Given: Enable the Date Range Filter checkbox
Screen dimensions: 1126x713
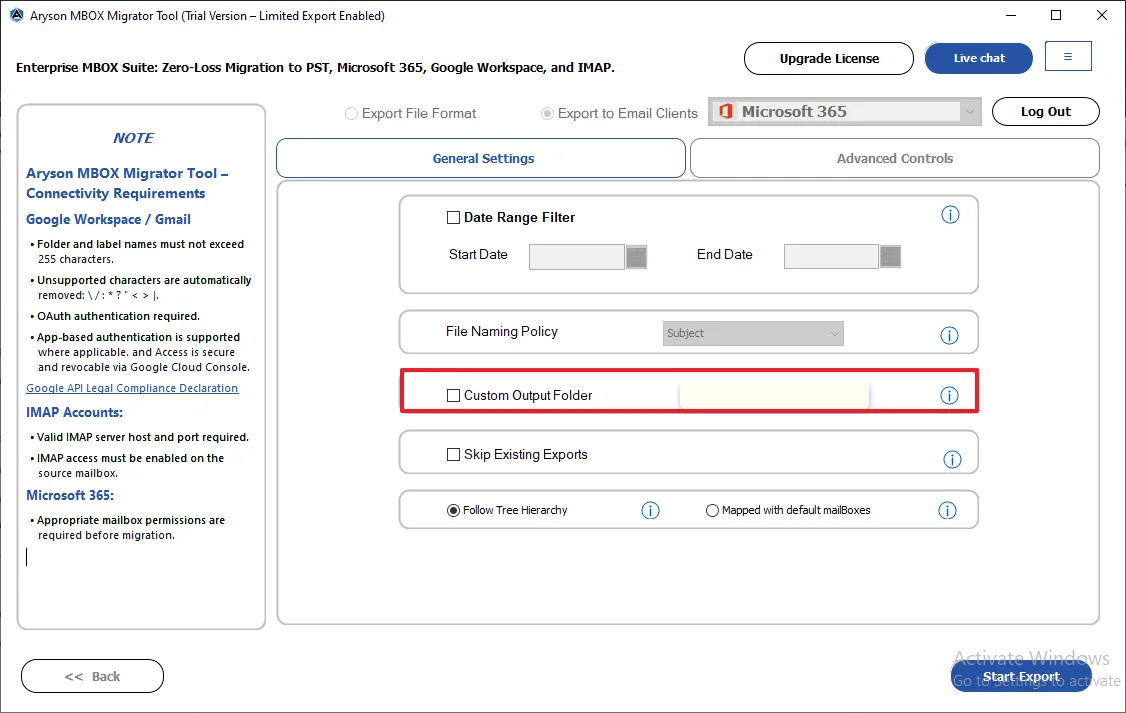Looking at the screenshot, I should point(453,218).
